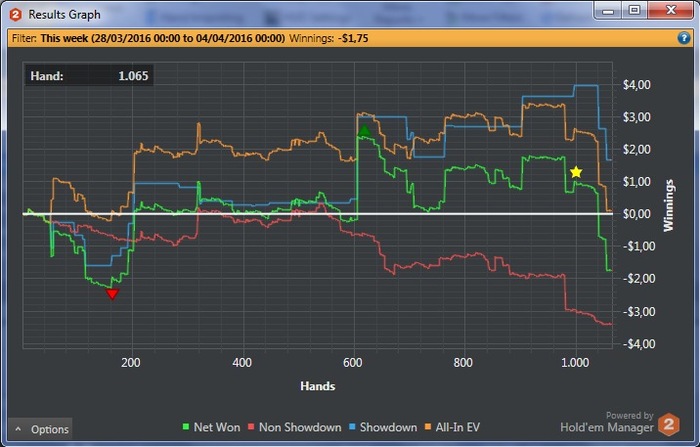
Task: Click the Hands axis title
Action: point(317,386)
